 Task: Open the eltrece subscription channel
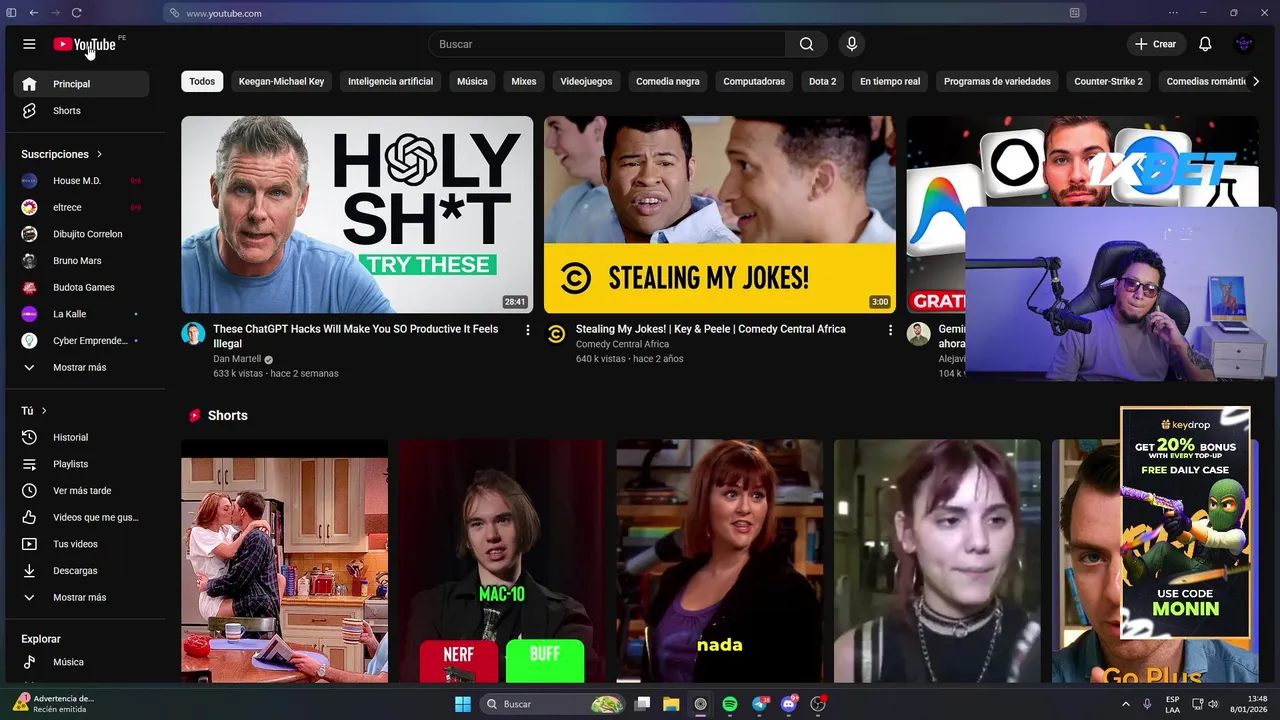82,207
